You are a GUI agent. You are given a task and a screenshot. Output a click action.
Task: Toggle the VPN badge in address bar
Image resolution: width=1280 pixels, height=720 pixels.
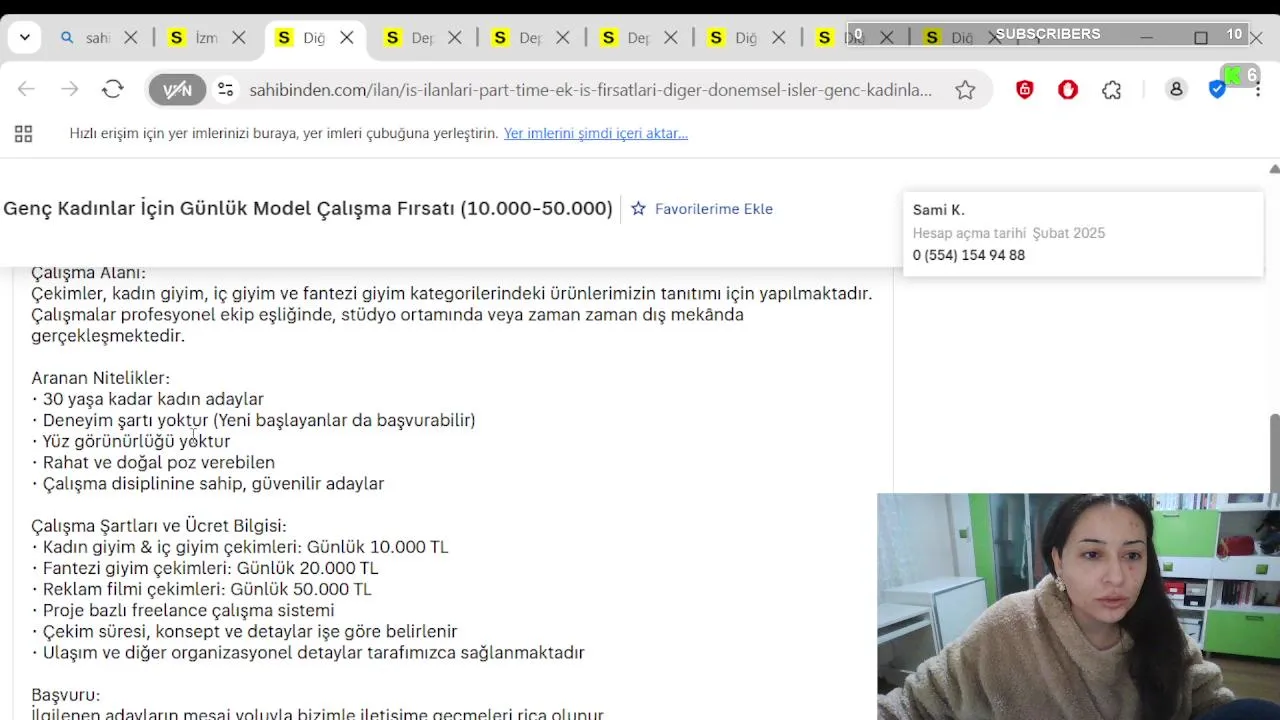click(x=177, y=90)
